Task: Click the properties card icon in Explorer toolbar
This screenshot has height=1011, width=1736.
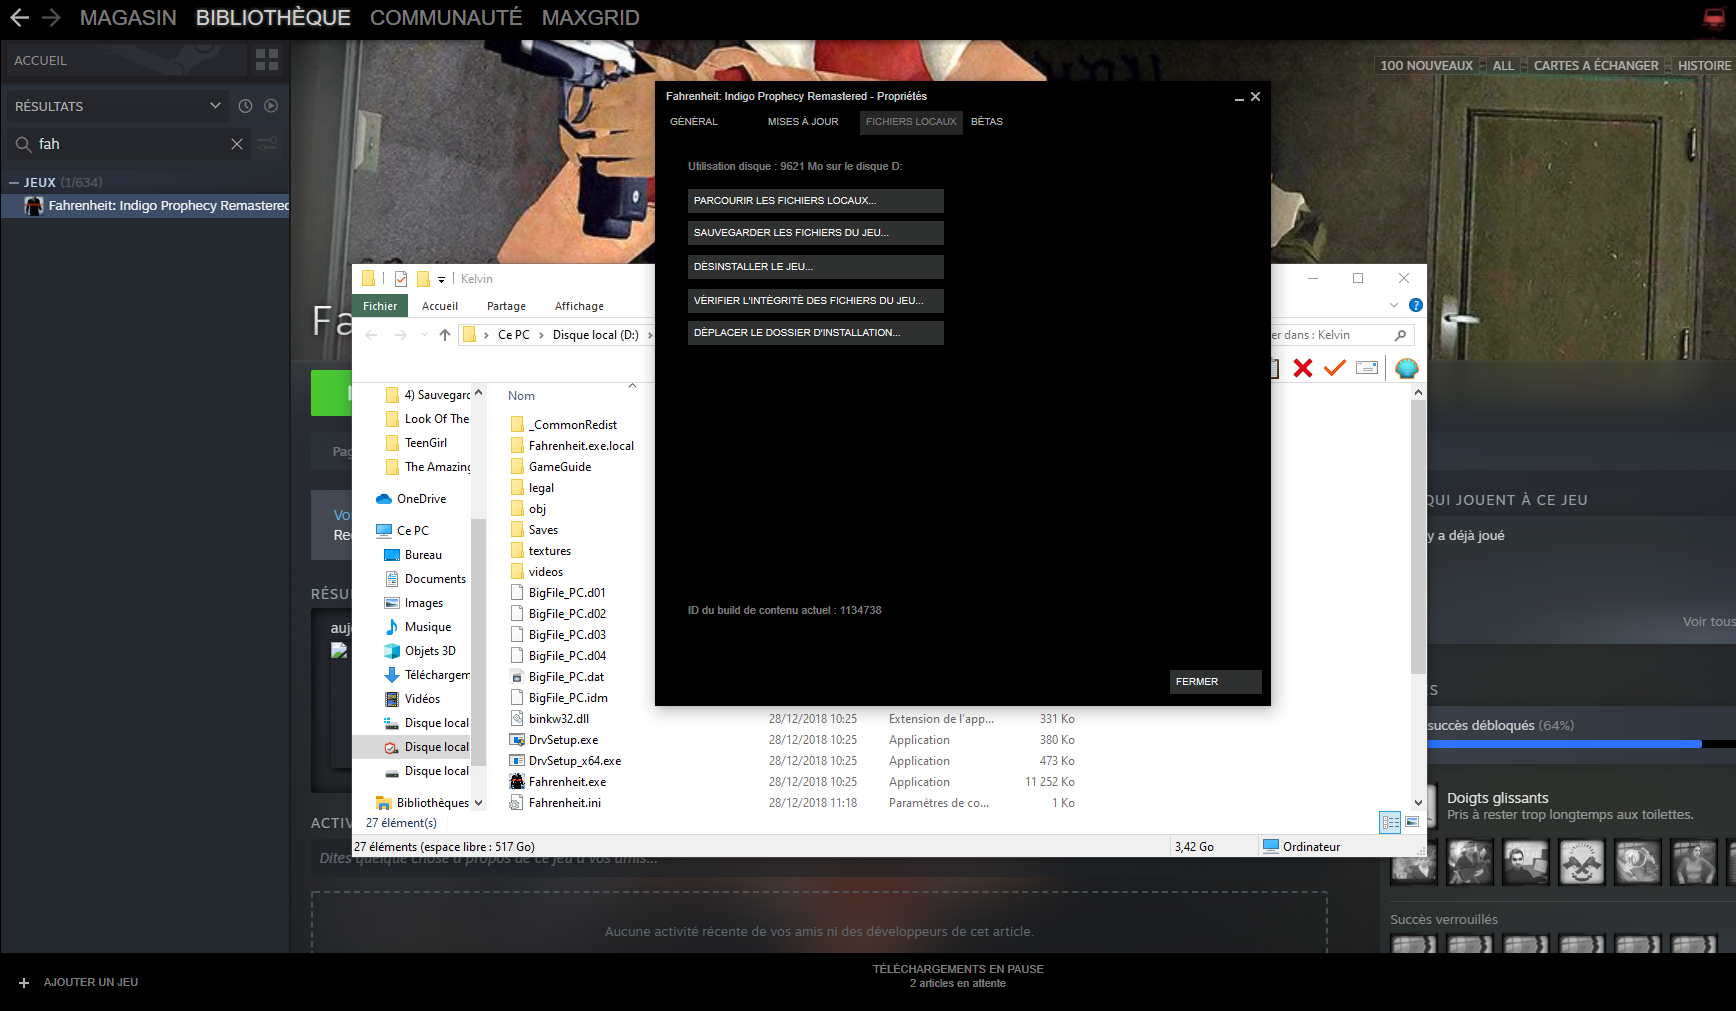Action: [x=1367, y=368]
